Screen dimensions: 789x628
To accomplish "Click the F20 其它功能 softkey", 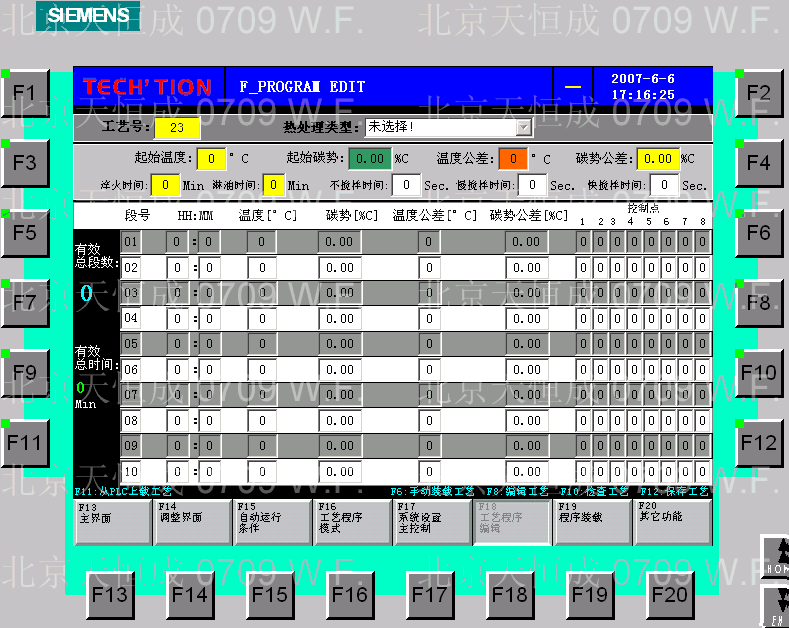I will (x=673, y=521).
